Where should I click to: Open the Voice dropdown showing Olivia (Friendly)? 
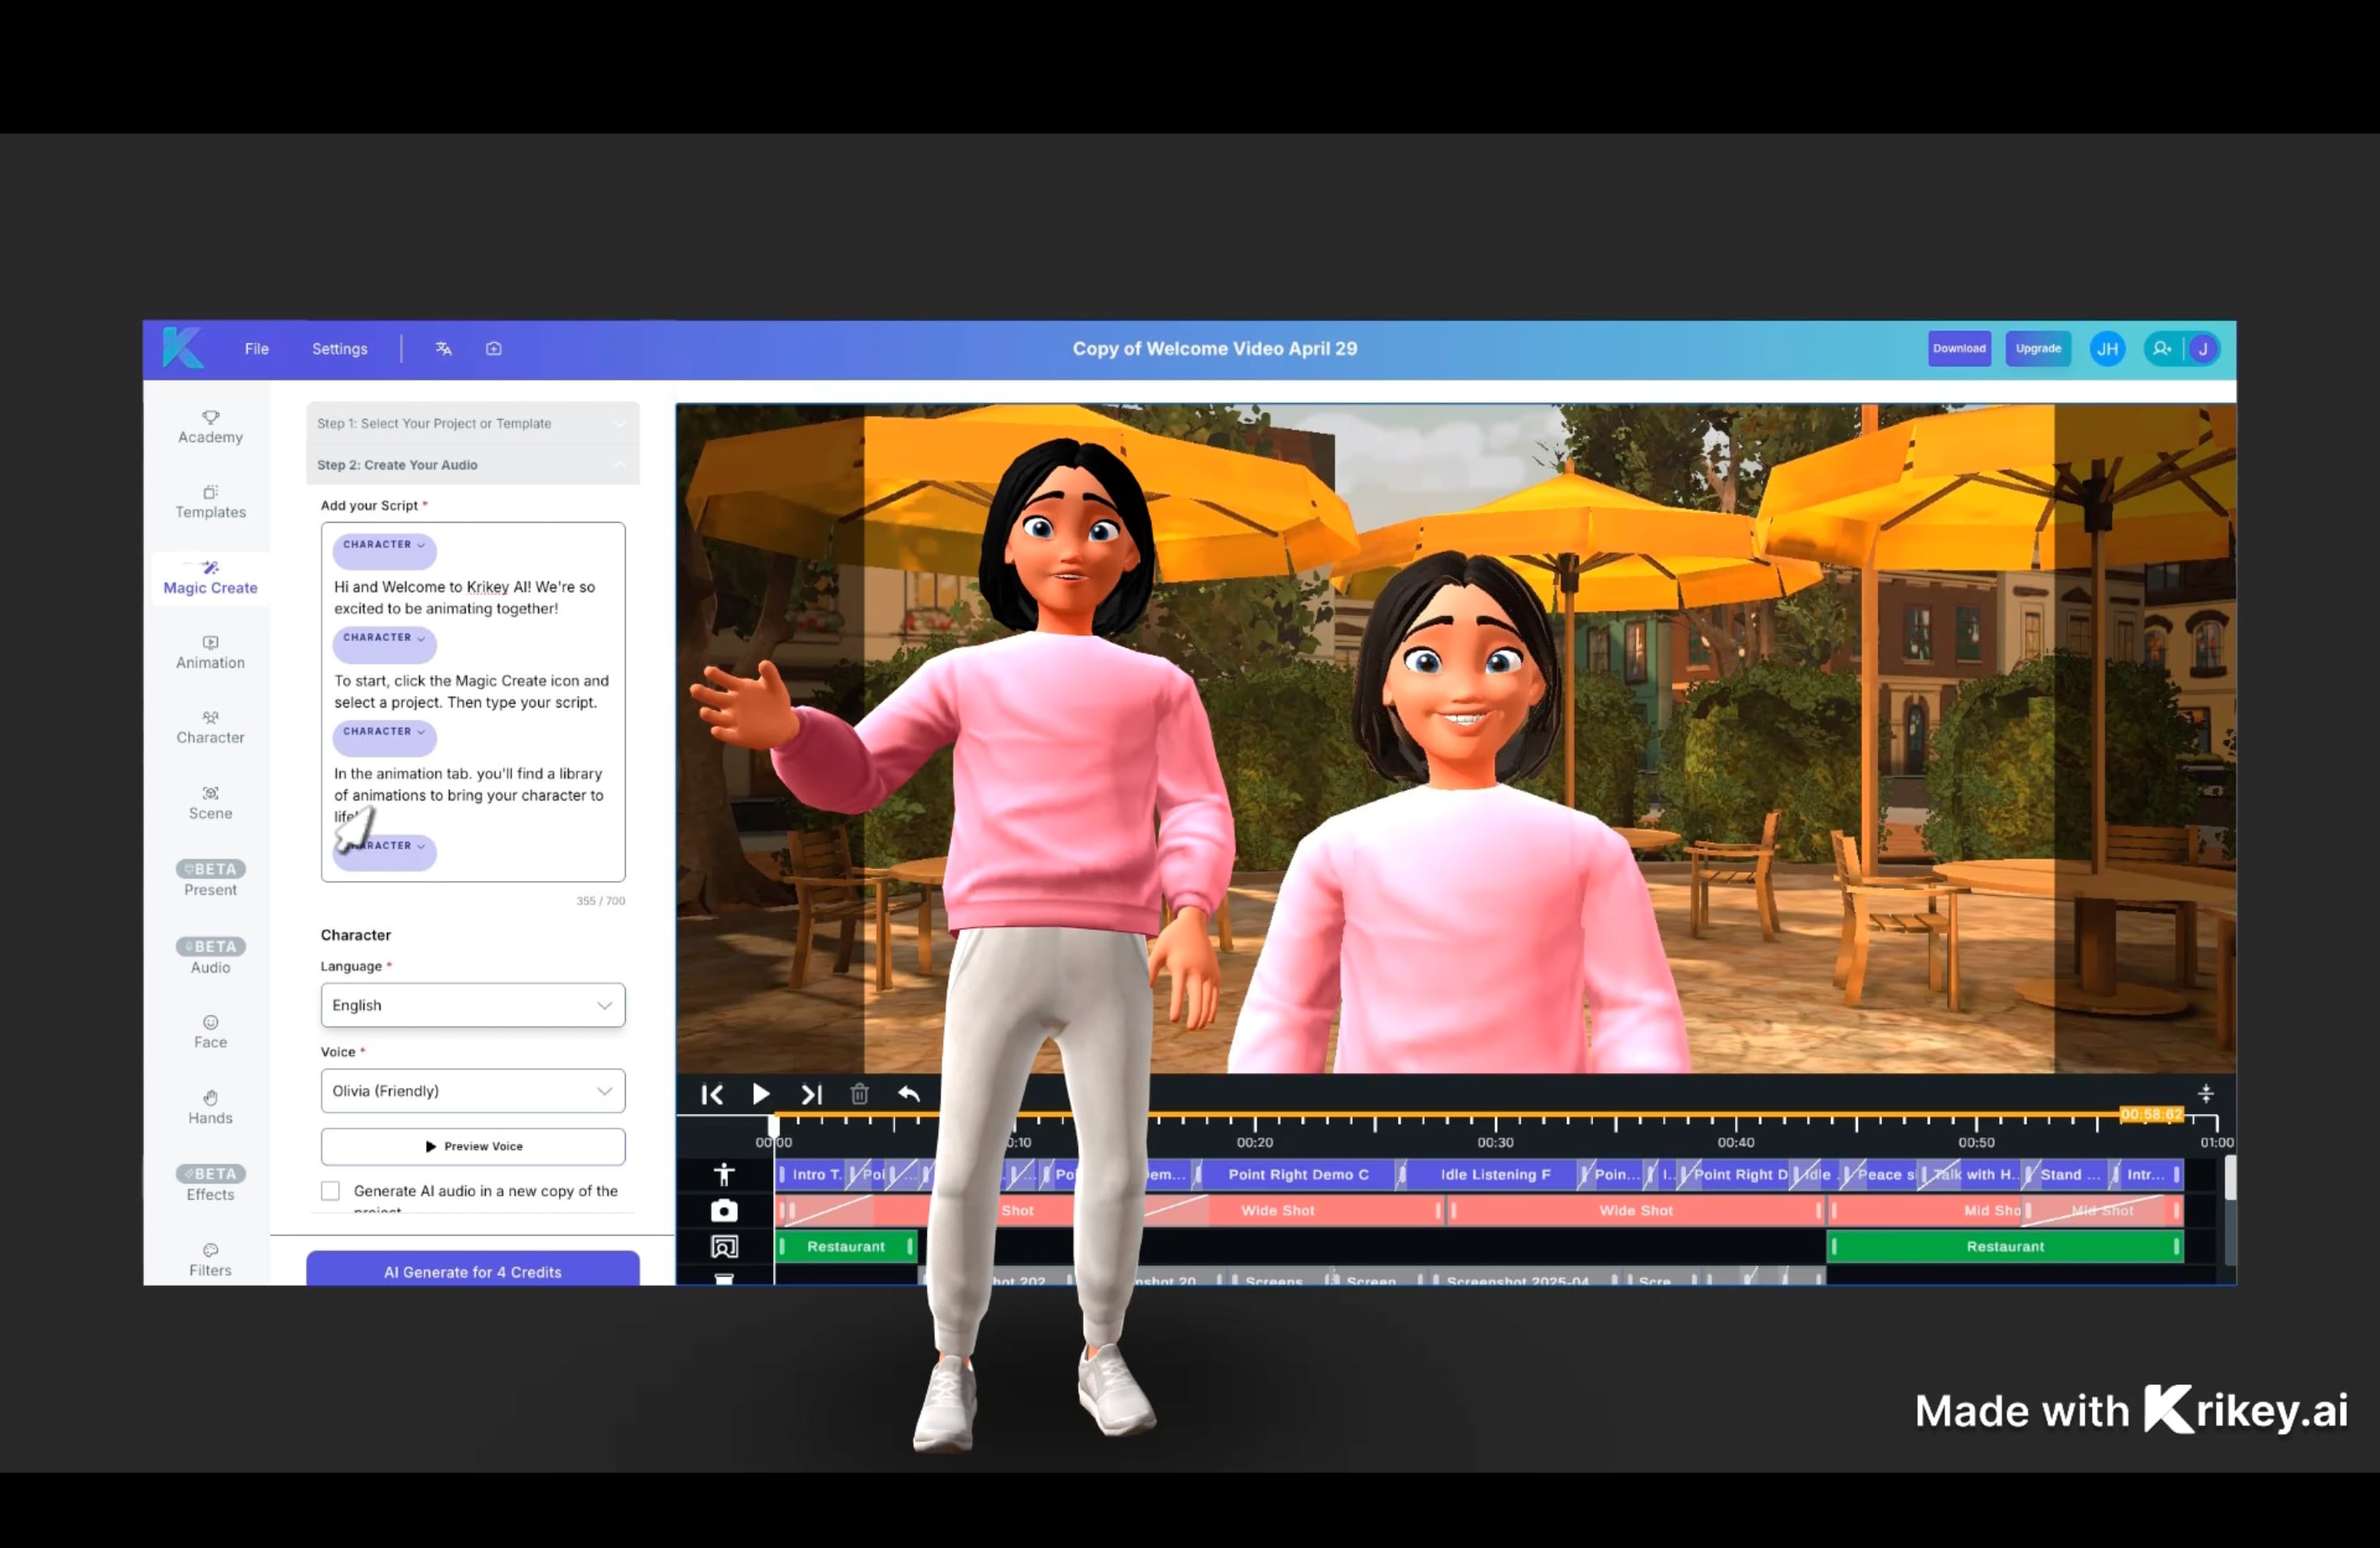tap(472, 1091)
